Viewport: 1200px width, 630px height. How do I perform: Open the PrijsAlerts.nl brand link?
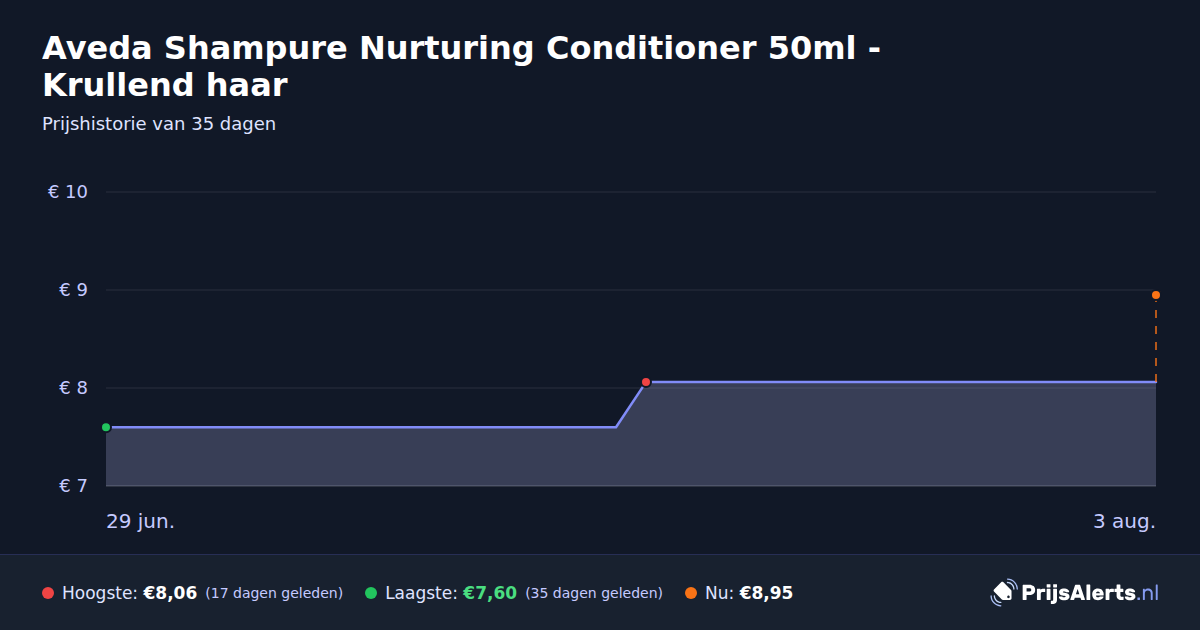pos(1075,593)
